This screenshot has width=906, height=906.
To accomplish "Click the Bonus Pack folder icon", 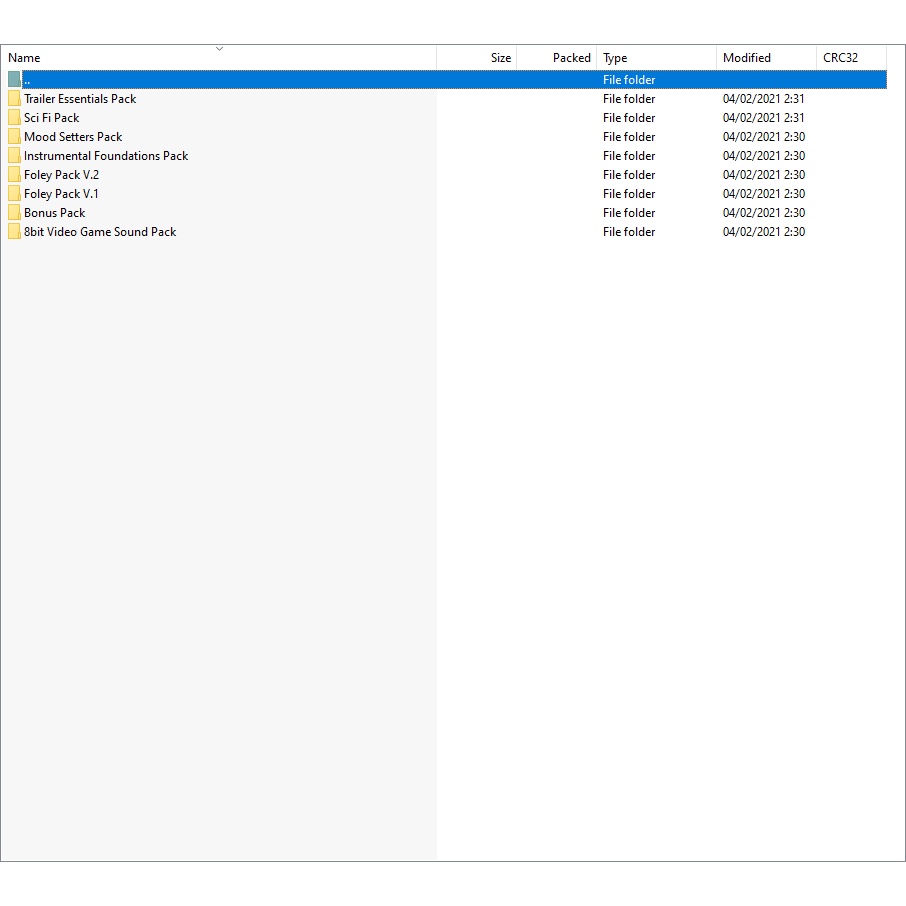I will (x=14, y=213).
